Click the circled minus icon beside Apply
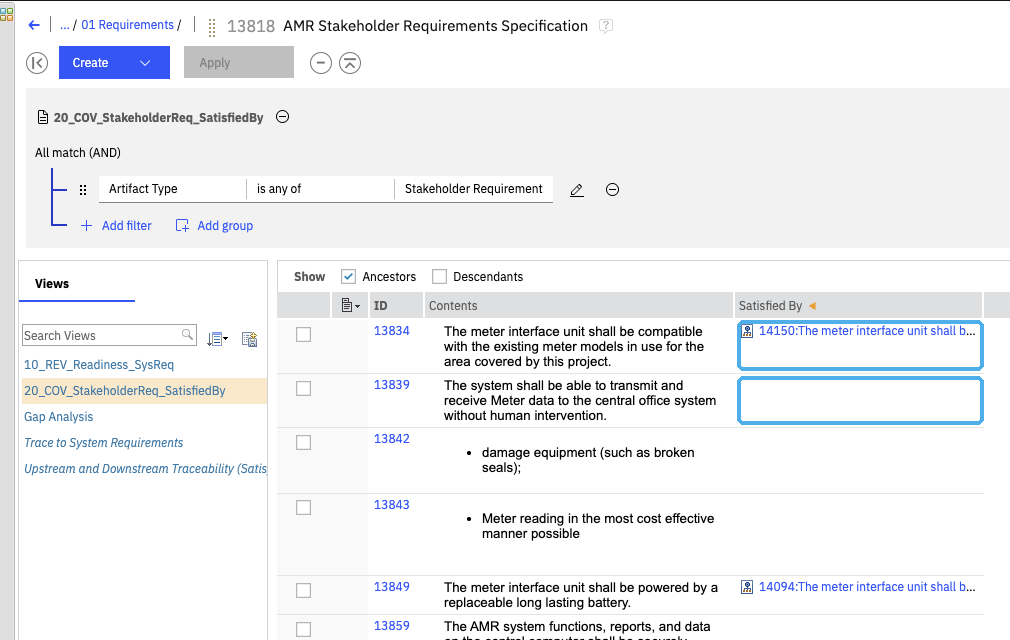1010x640 pixels. point(321,63)
